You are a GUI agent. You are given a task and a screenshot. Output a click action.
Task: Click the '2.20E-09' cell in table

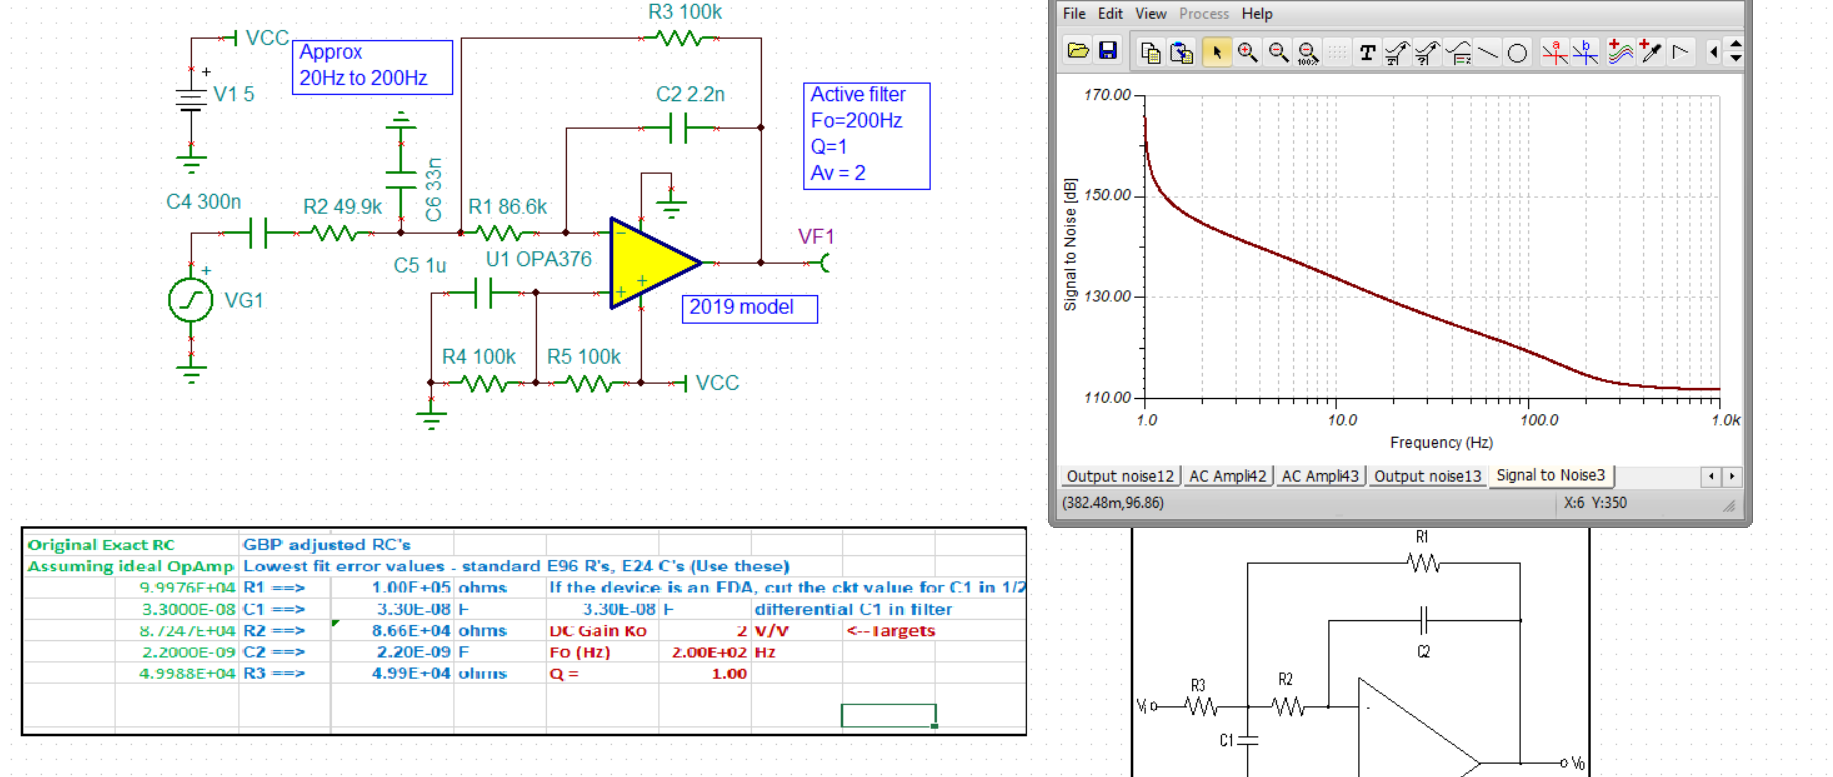coord(393,651)
